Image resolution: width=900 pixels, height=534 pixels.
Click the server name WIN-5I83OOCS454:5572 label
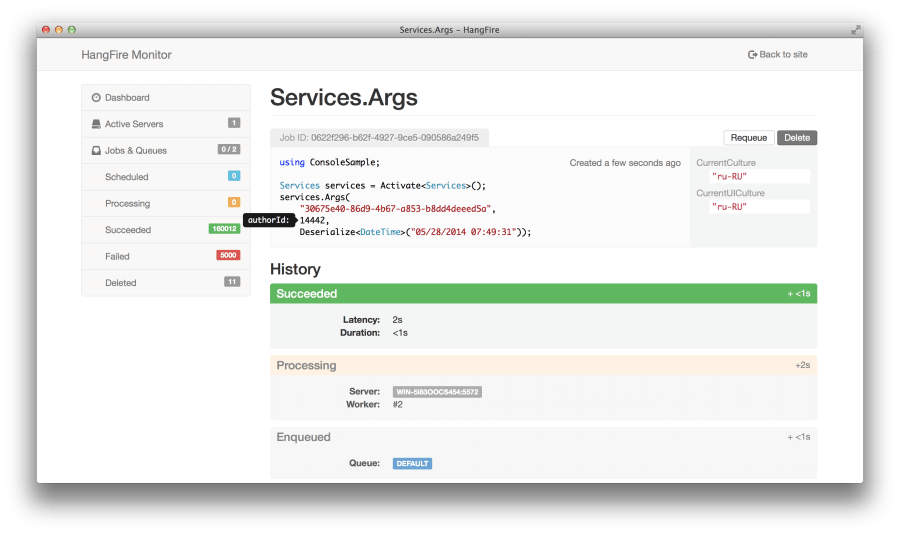tap(437, 392)
